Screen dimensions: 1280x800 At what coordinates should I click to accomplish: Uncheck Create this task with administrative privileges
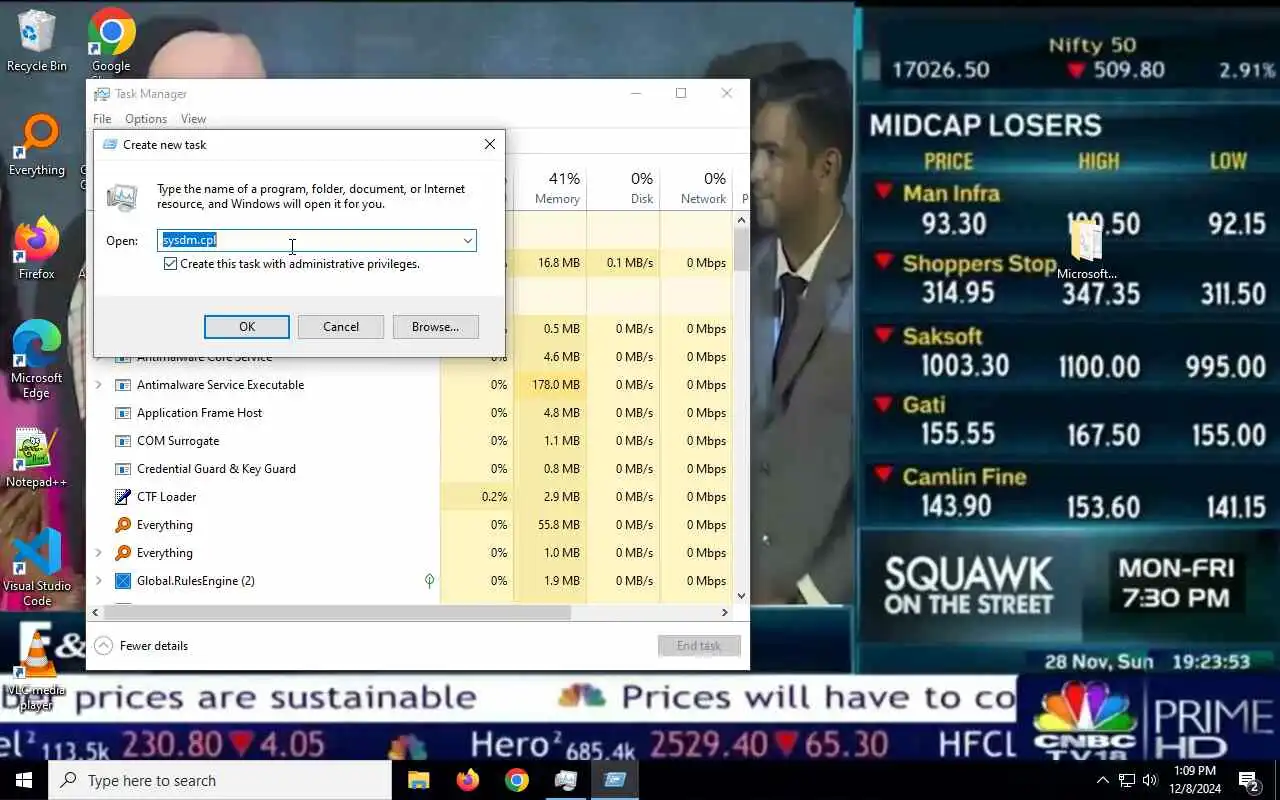(170, 264)
